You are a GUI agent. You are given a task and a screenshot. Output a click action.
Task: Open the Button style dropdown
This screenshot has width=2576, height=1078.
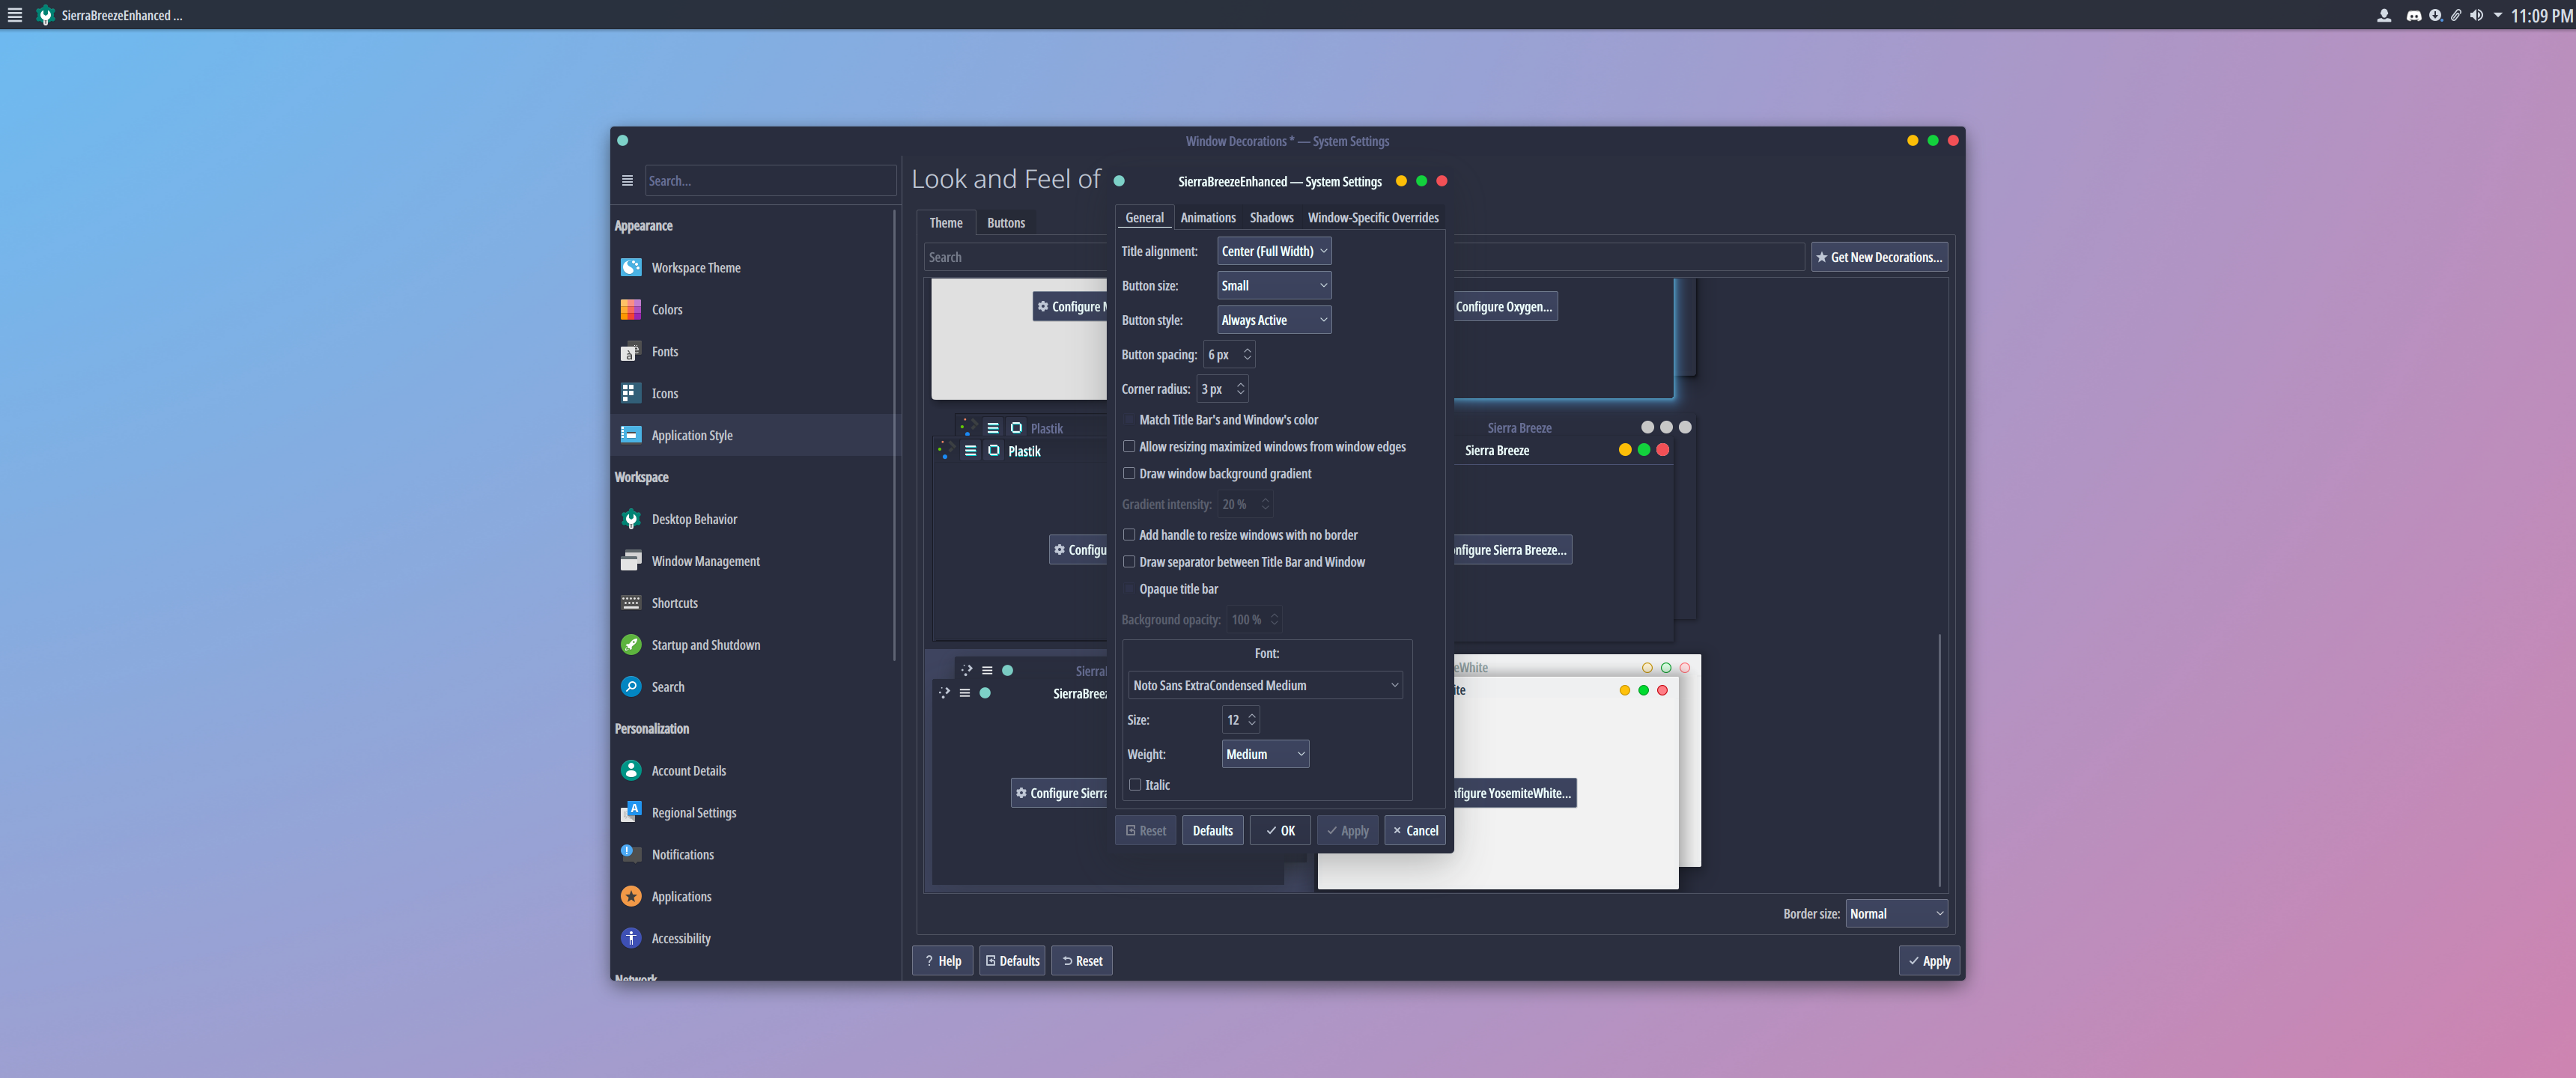pyautogui.click(x=1274, y=320)
